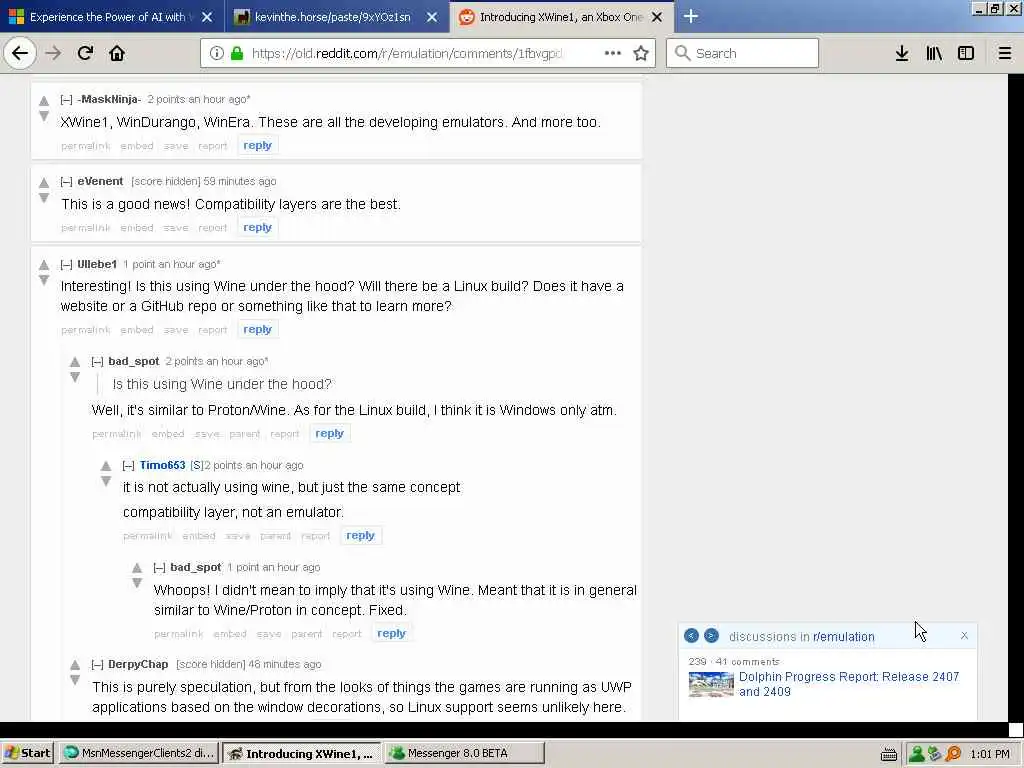The image size is (1024, 768).
Task: Go to parent of Timo653's comment
Action: click(x=276, y=536)
